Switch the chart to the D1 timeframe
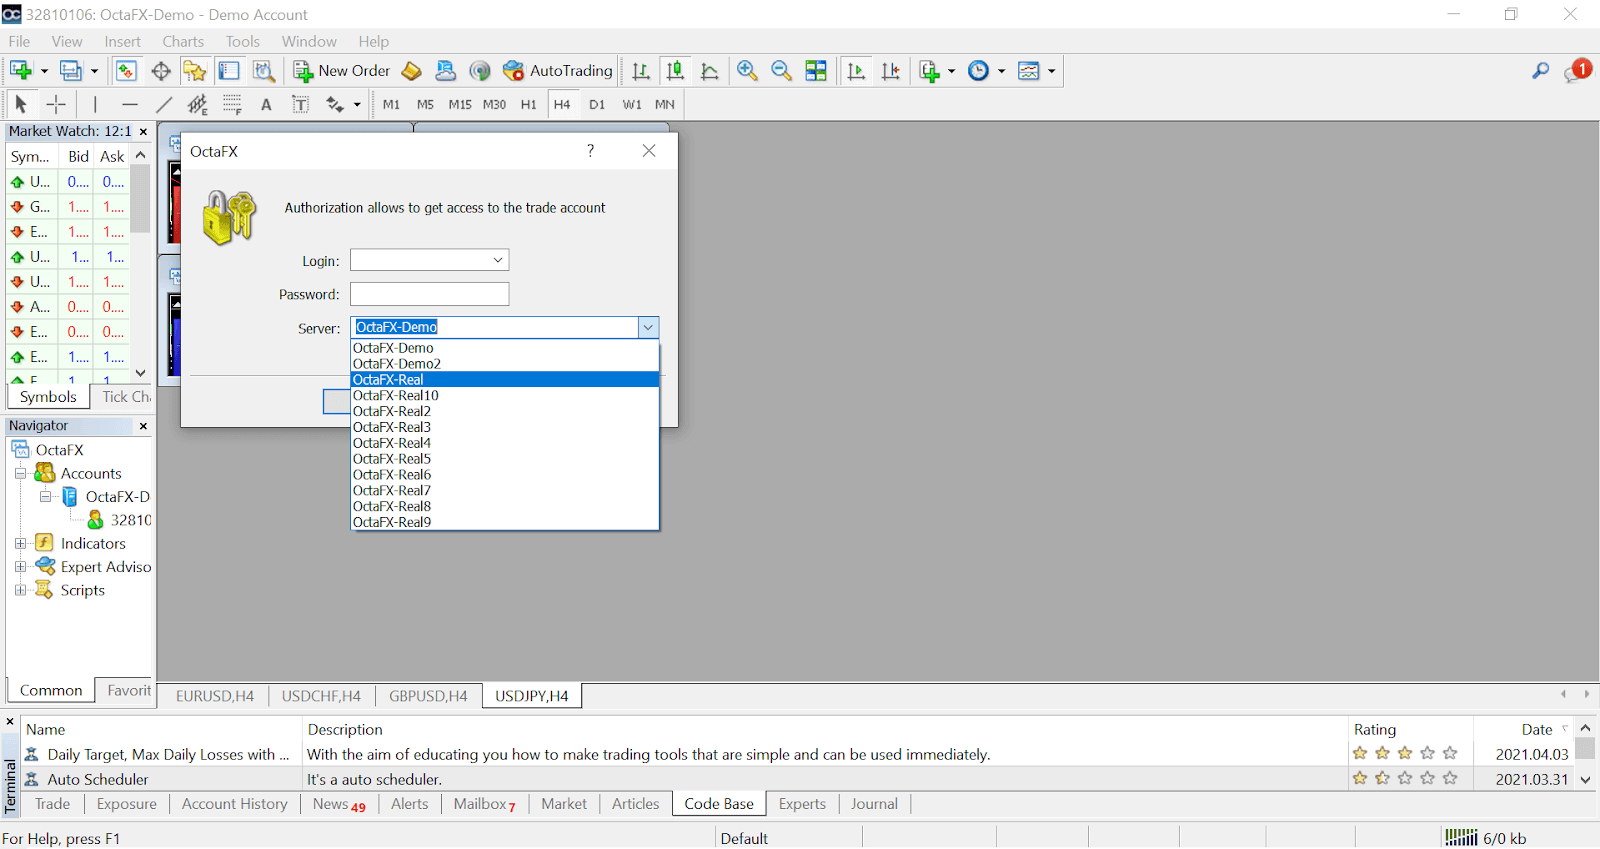Screen dimensions: 1600x849 [597, 104]
